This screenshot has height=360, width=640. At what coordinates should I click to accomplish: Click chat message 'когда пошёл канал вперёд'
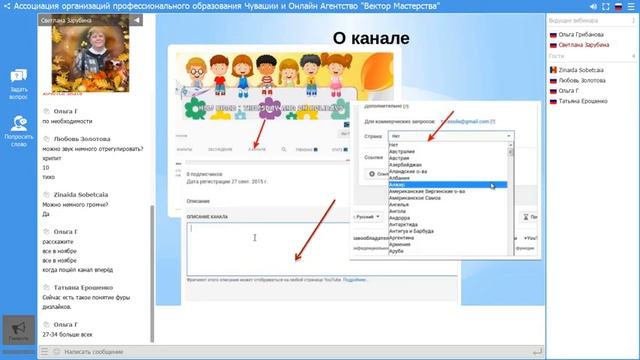point(78,270)
